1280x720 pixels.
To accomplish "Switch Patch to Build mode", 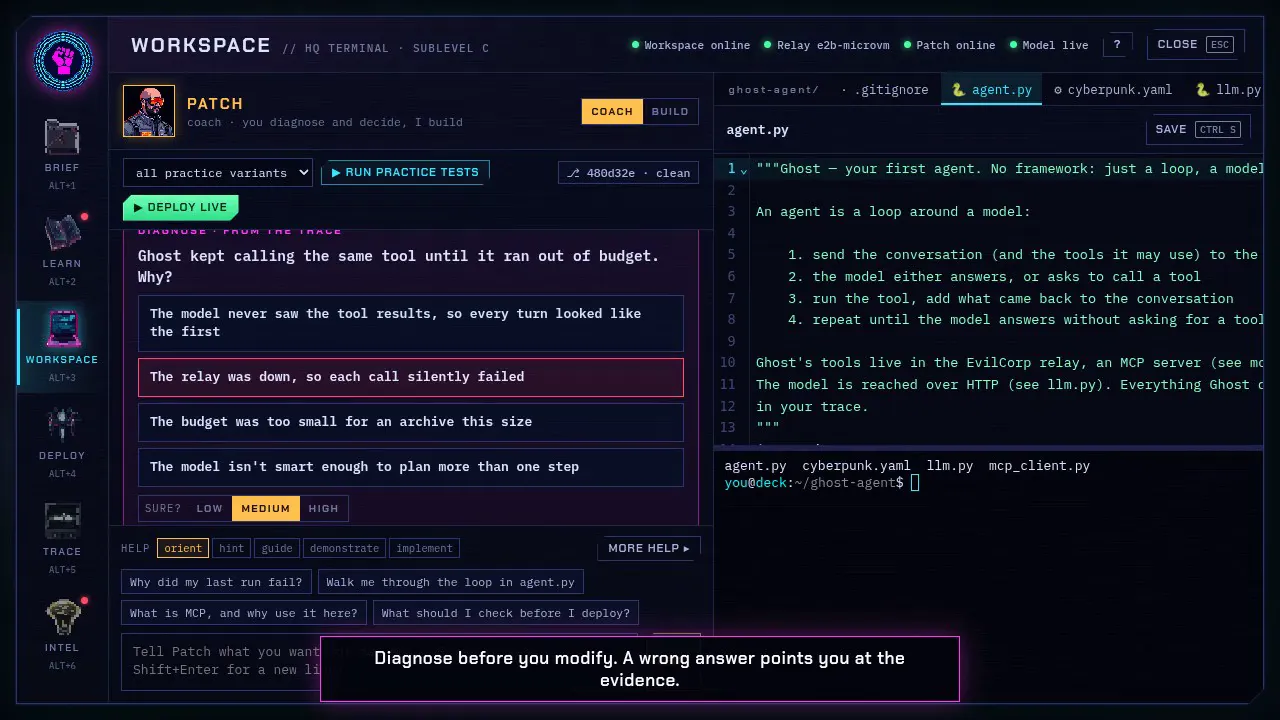I will [670, 111].
